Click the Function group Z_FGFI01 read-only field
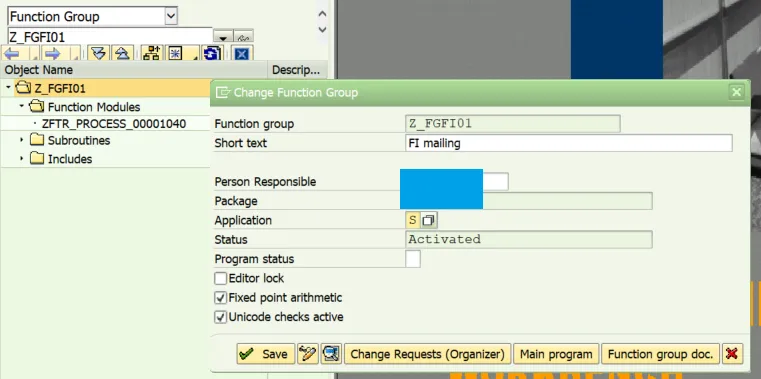The image size is (761, 379). 513,123
